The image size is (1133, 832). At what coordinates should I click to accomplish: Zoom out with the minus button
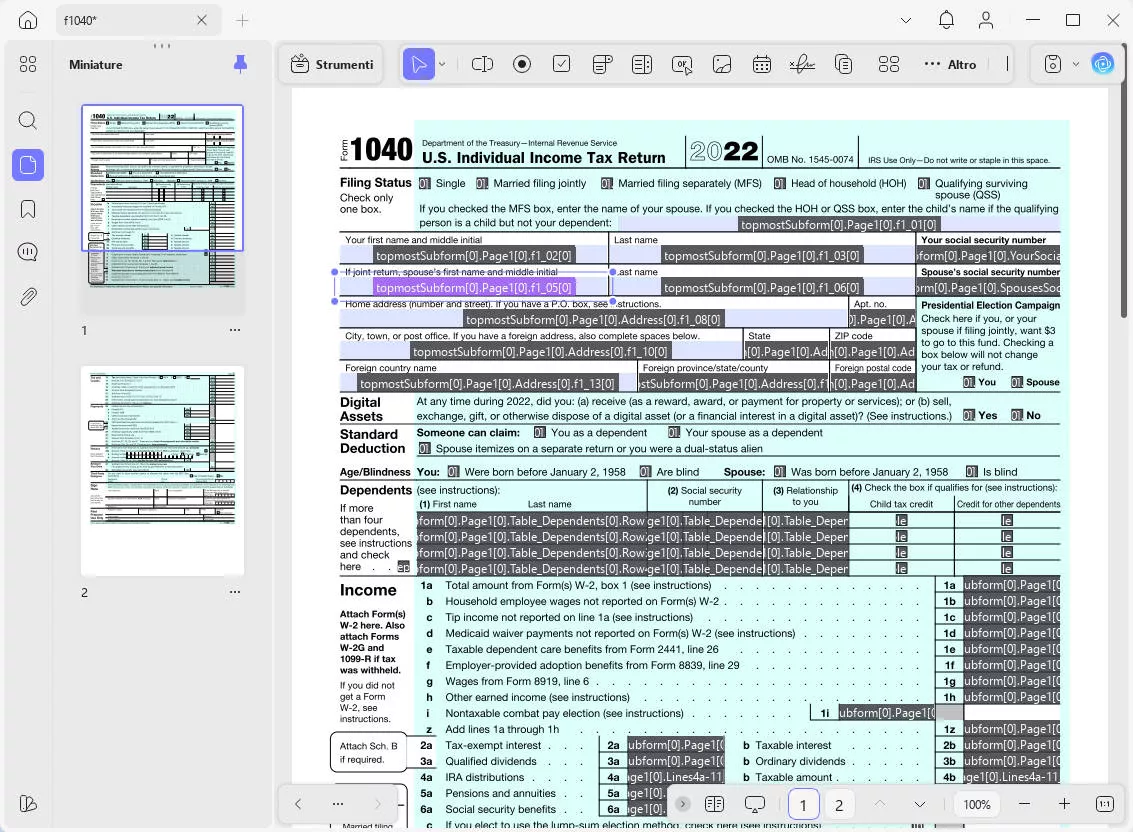1024,804
